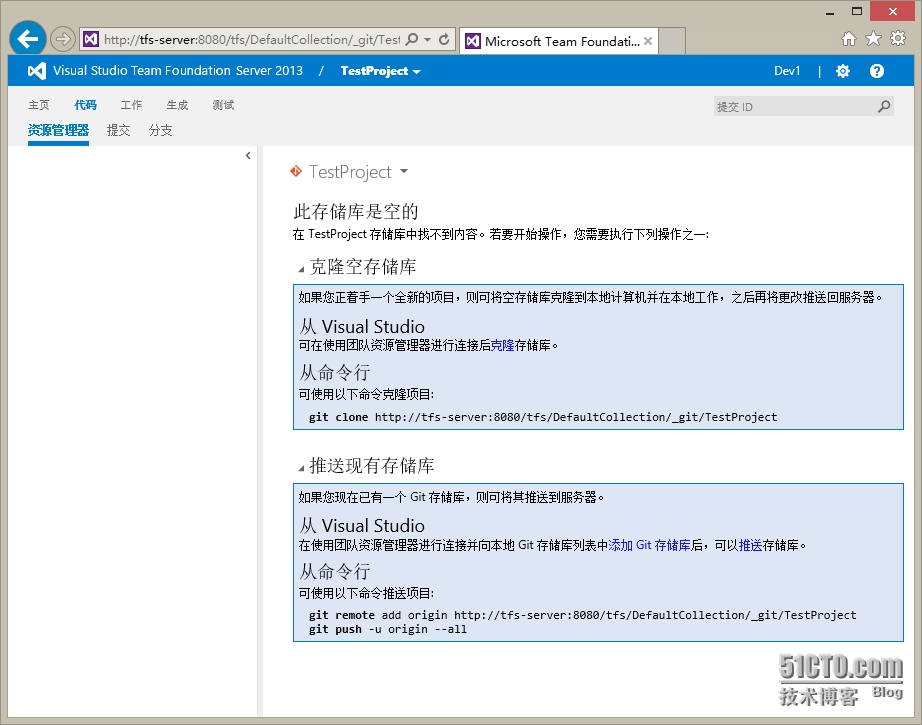Open the 工作 hub
The width and height of the screenshot is (922, 725).
[x=131, y=105]
